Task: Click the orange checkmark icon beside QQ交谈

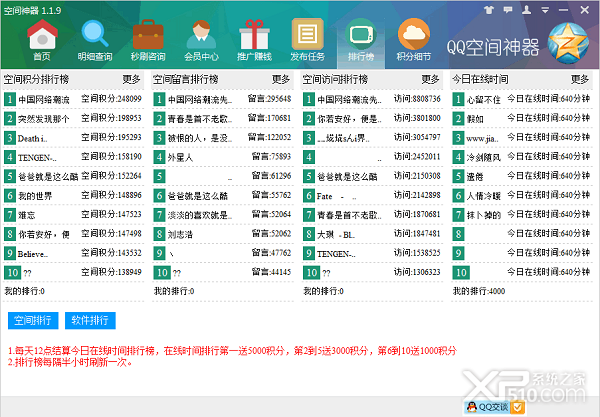Action: pos(517,407)
